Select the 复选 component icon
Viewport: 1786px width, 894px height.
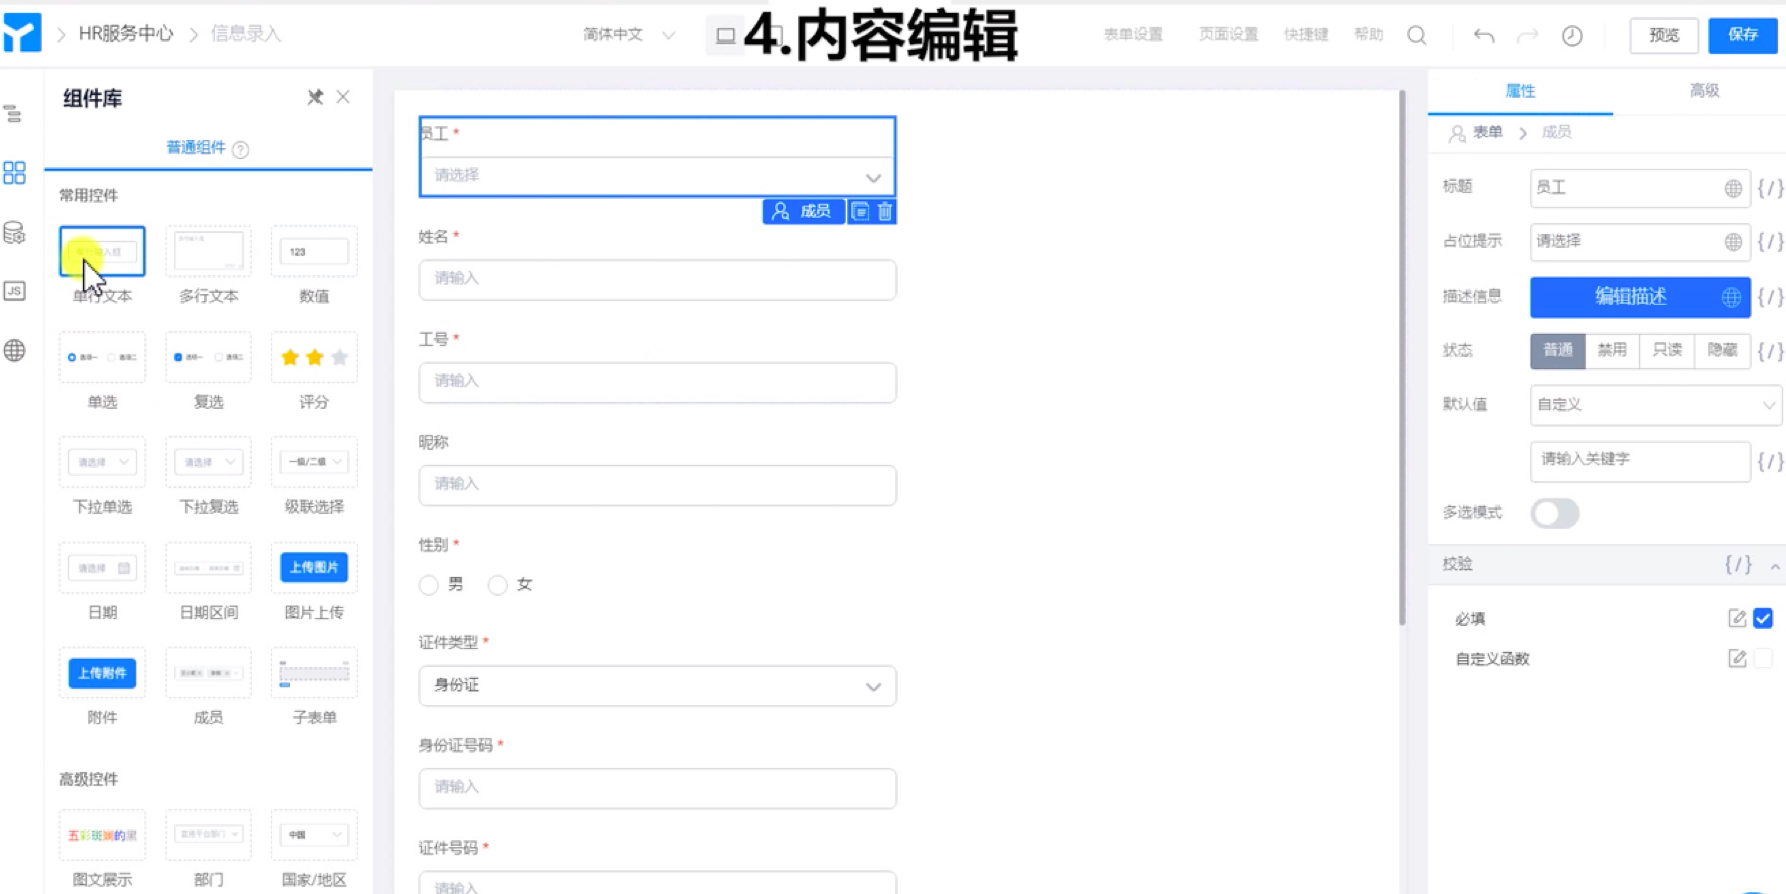pos(208,357)
